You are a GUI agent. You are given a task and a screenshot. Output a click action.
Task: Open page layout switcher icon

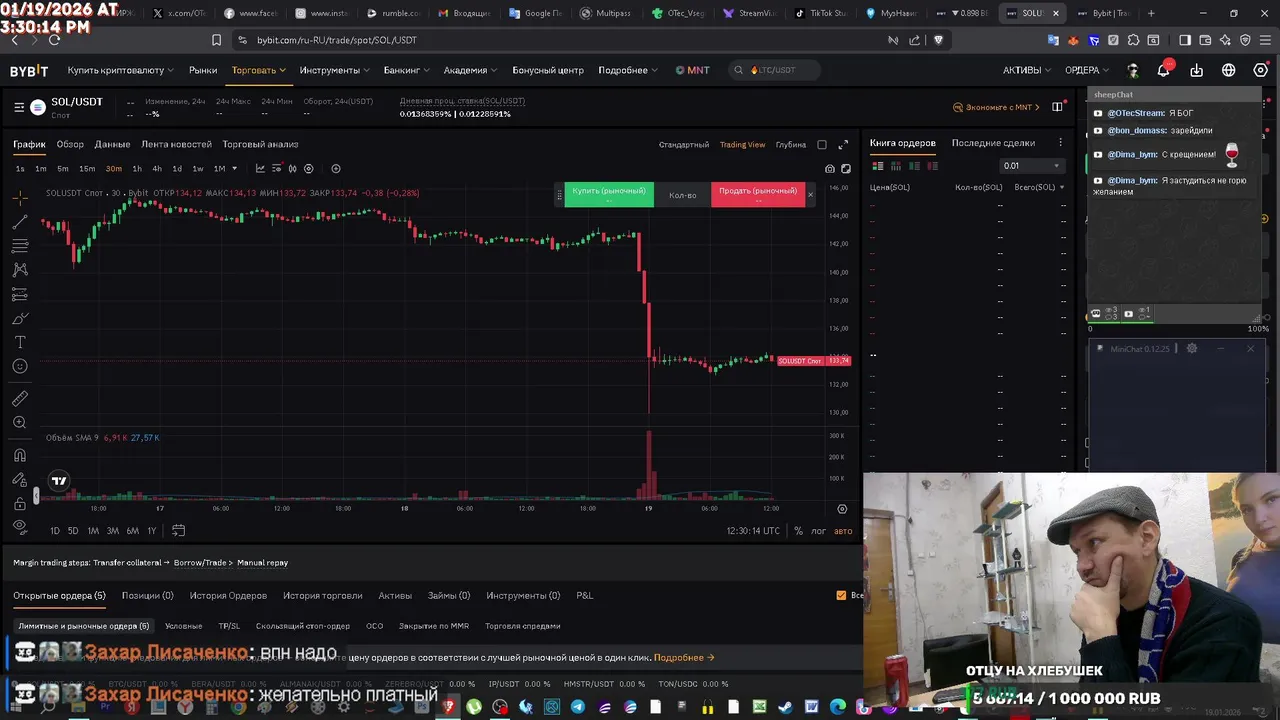point(1057,107)
